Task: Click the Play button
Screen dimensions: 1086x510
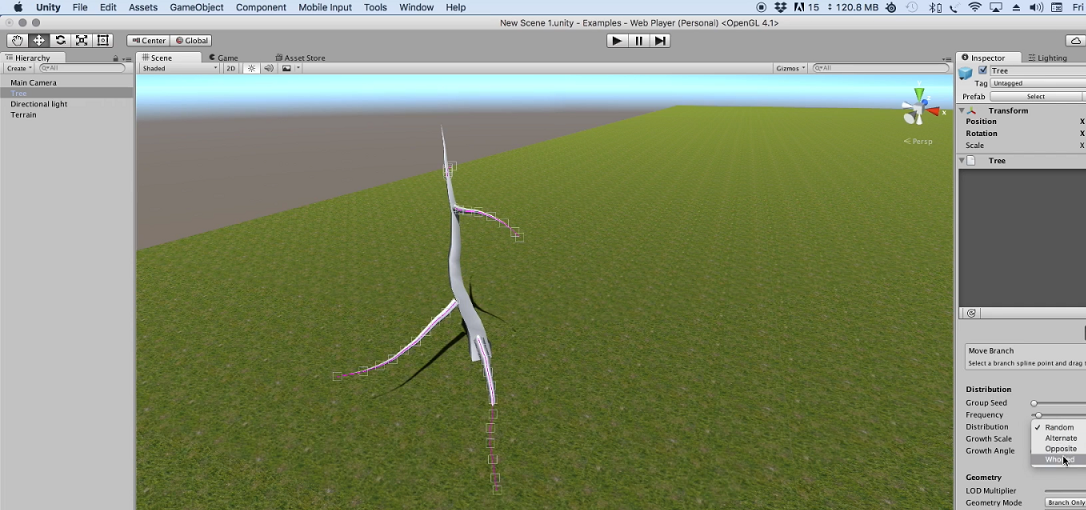Action: tap(616, 41)
